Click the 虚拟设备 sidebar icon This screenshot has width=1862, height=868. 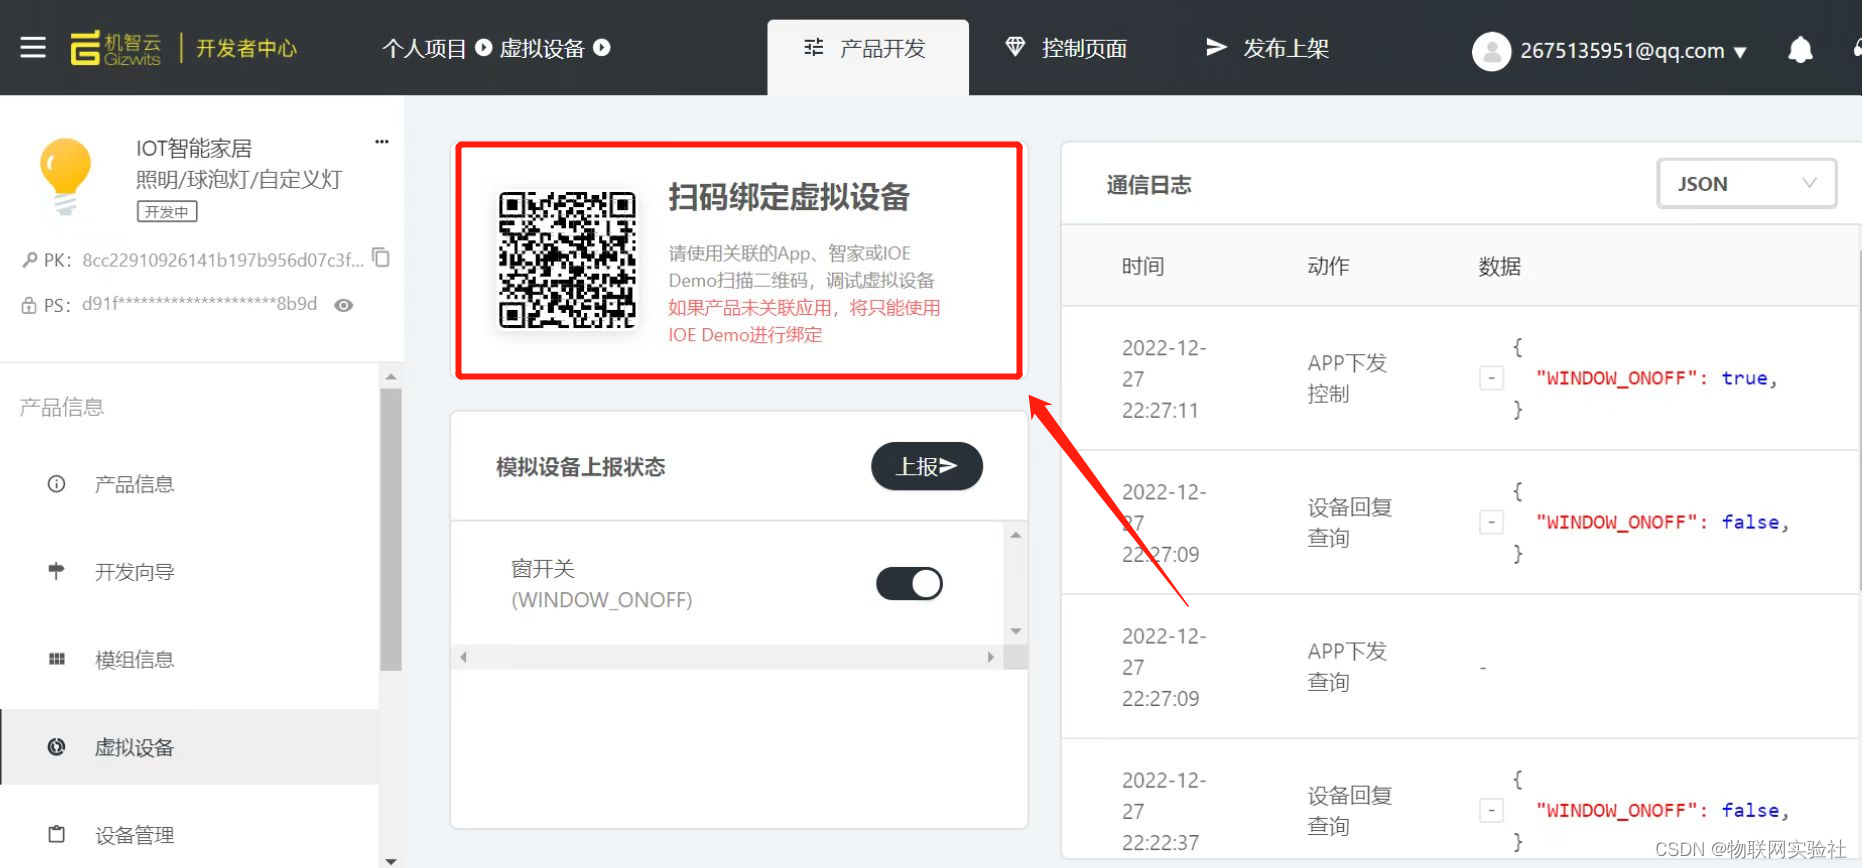[56, 747]
